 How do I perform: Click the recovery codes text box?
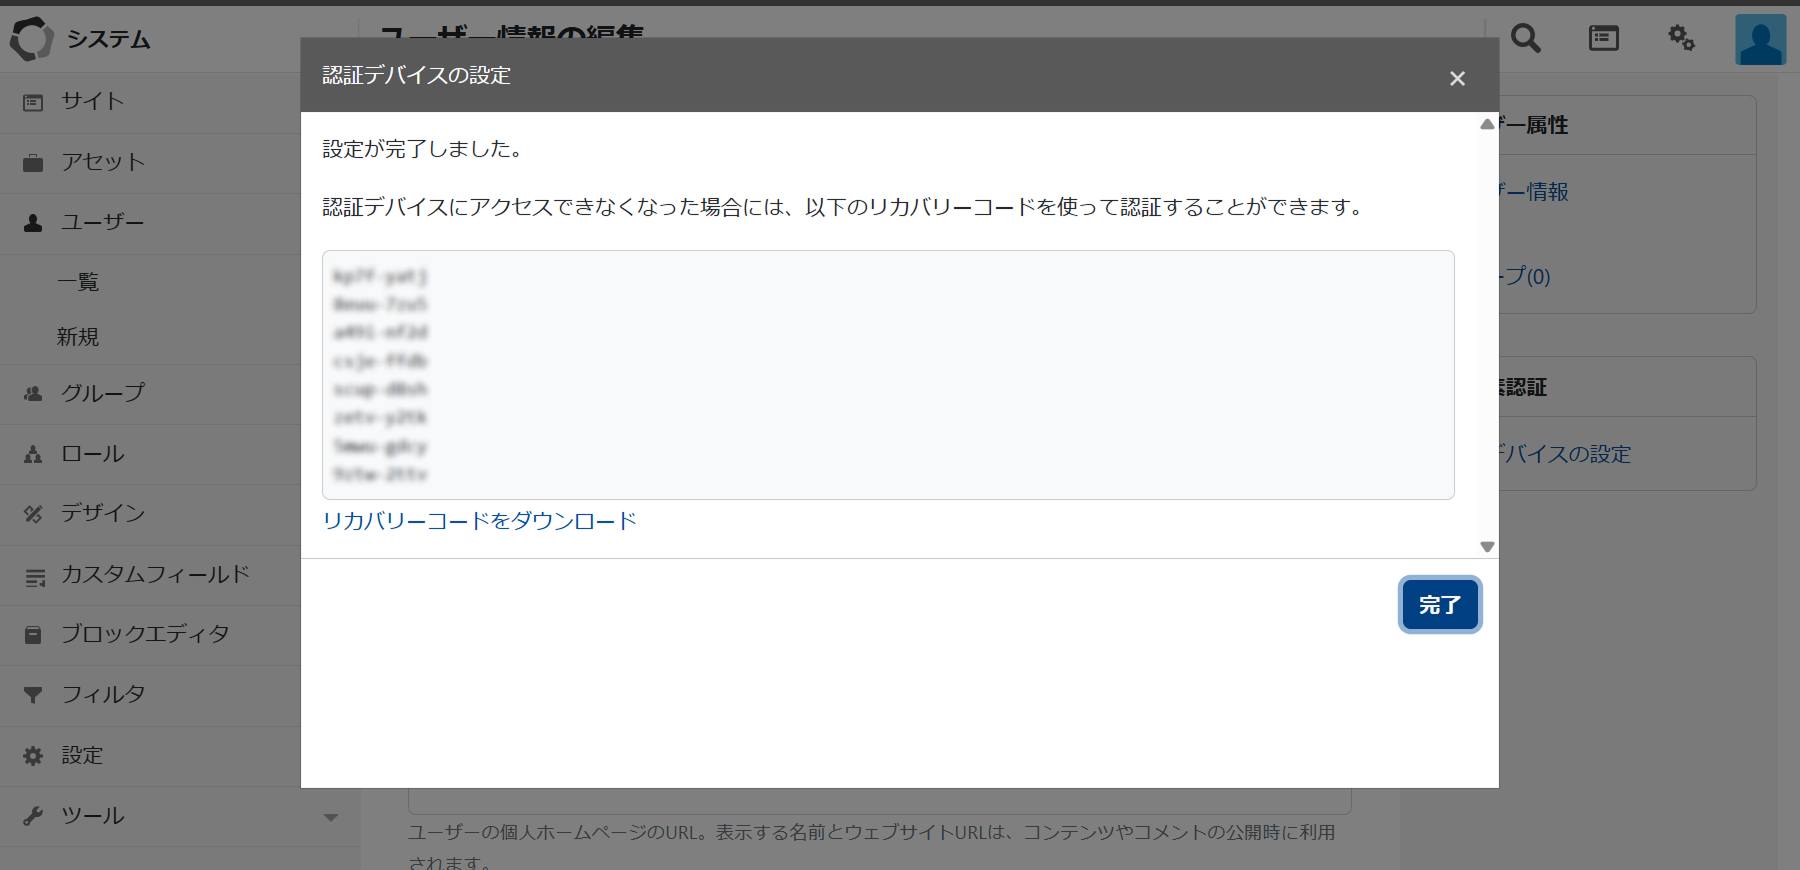pyautogui.click(x=887, y=375)
